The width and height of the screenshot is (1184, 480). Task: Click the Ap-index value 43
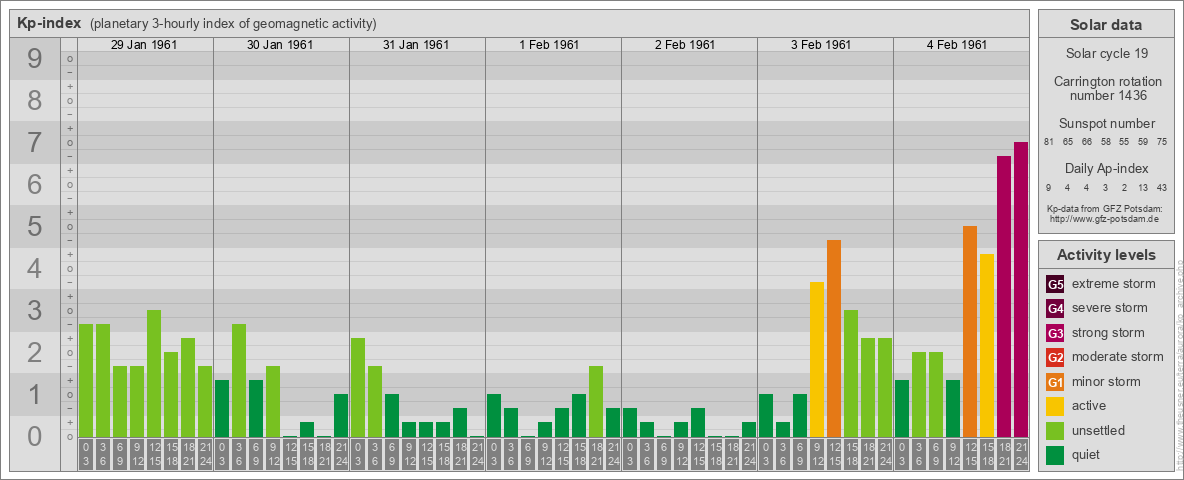tap(1162, 187)
